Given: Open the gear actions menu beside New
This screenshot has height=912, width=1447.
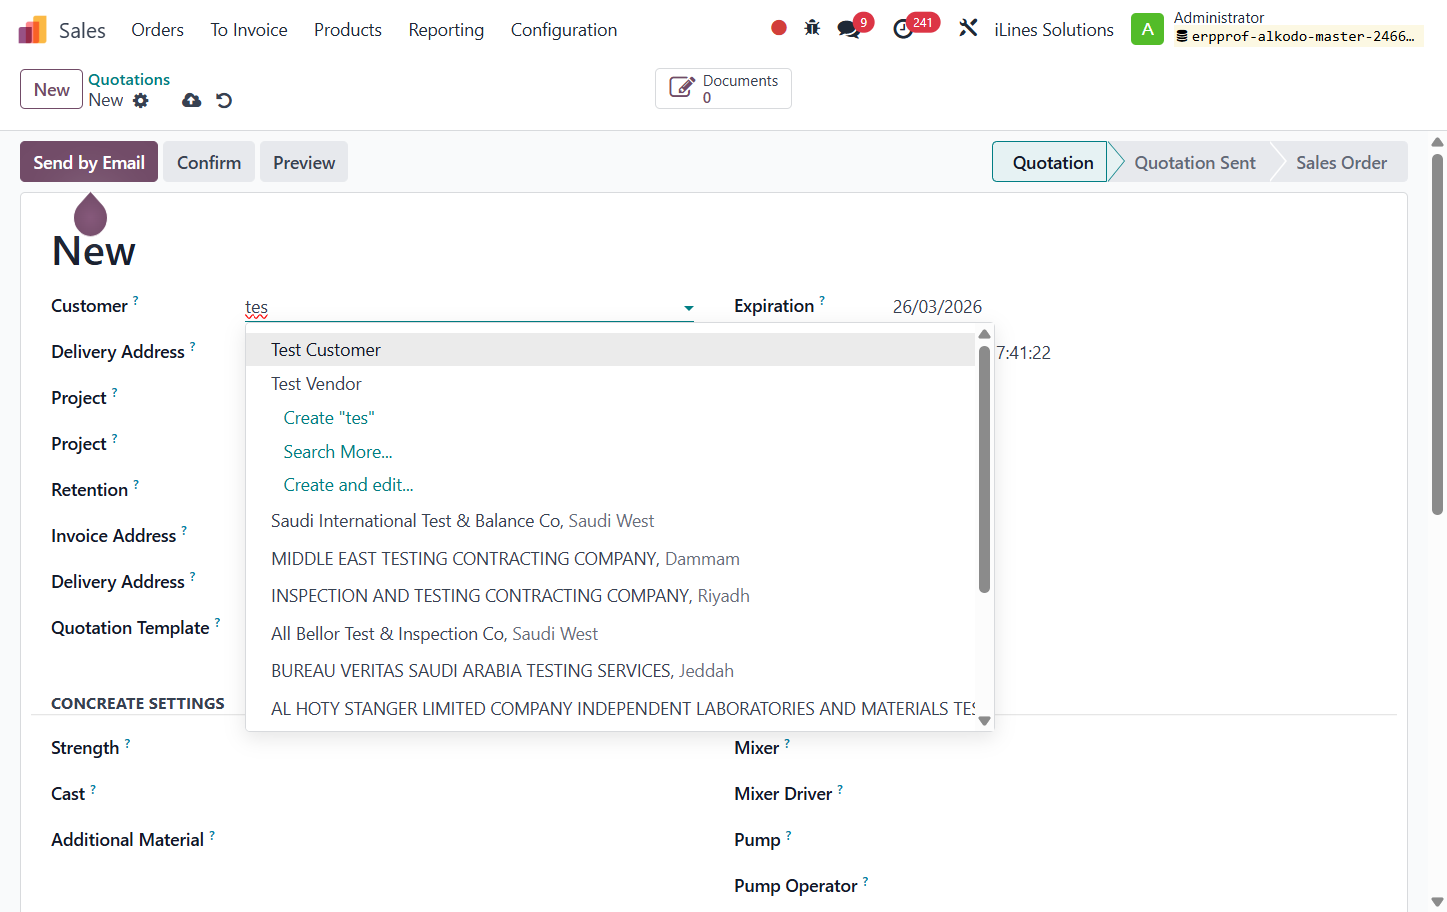Looking at the screenshot, I should click(x=141, y=100).
